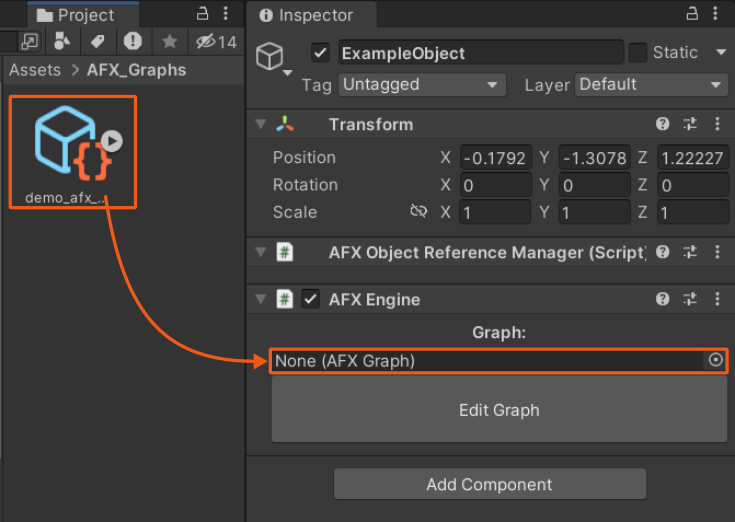The height and width of the screenshot is (522, 735).
Task: Enable the Static checkbox
Action: pos(638,53)
